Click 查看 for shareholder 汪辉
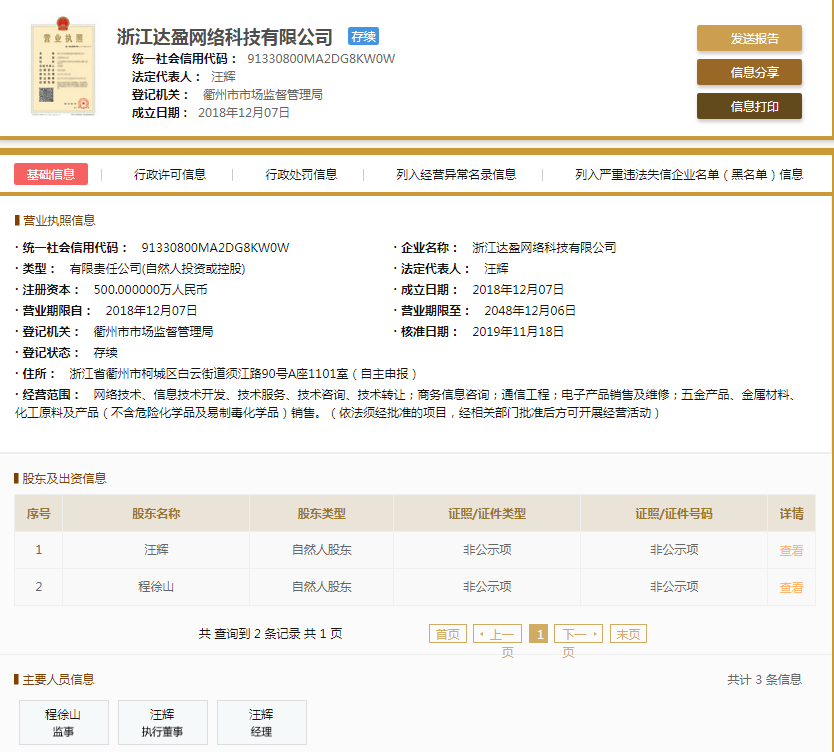Image resolution: width=834 pixels, height=752 pixels. (790, 549)
